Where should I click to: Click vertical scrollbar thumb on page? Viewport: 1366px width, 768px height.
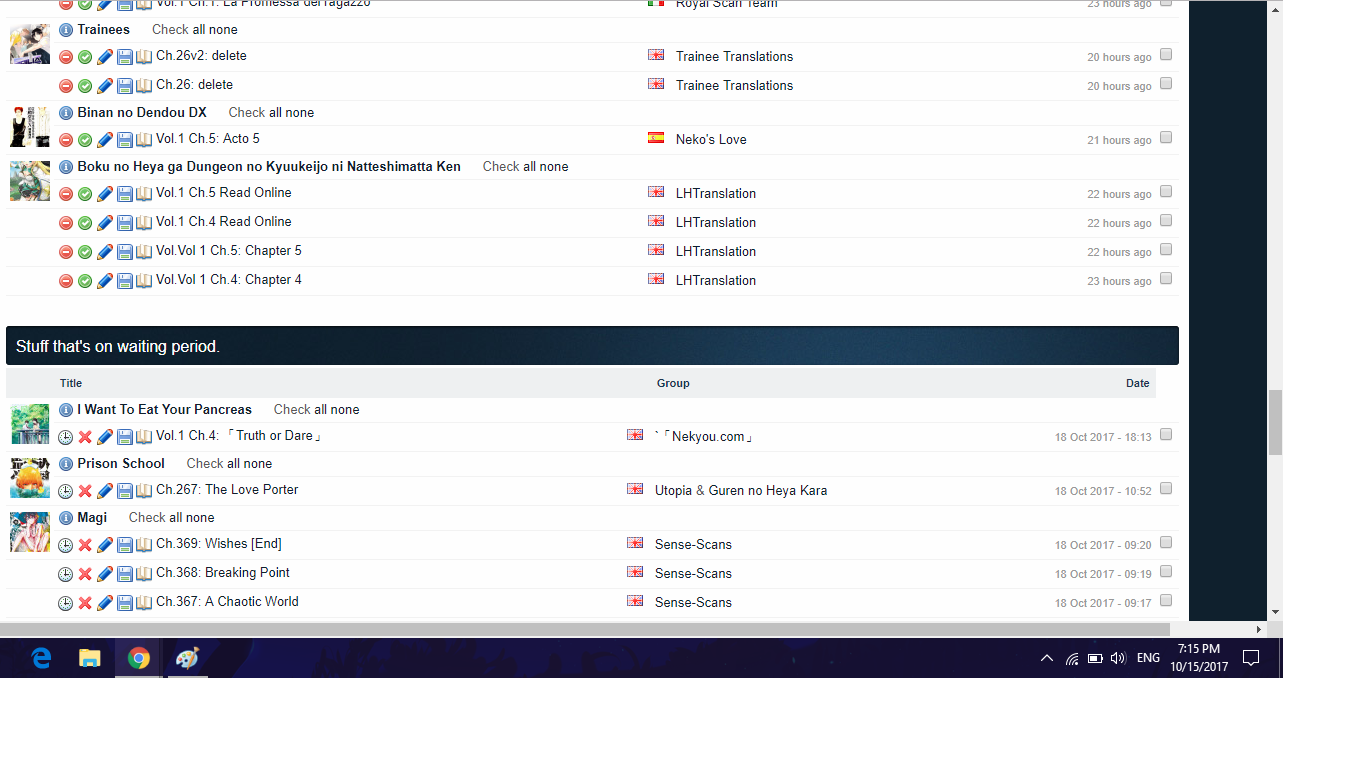tap(1275, 423)
